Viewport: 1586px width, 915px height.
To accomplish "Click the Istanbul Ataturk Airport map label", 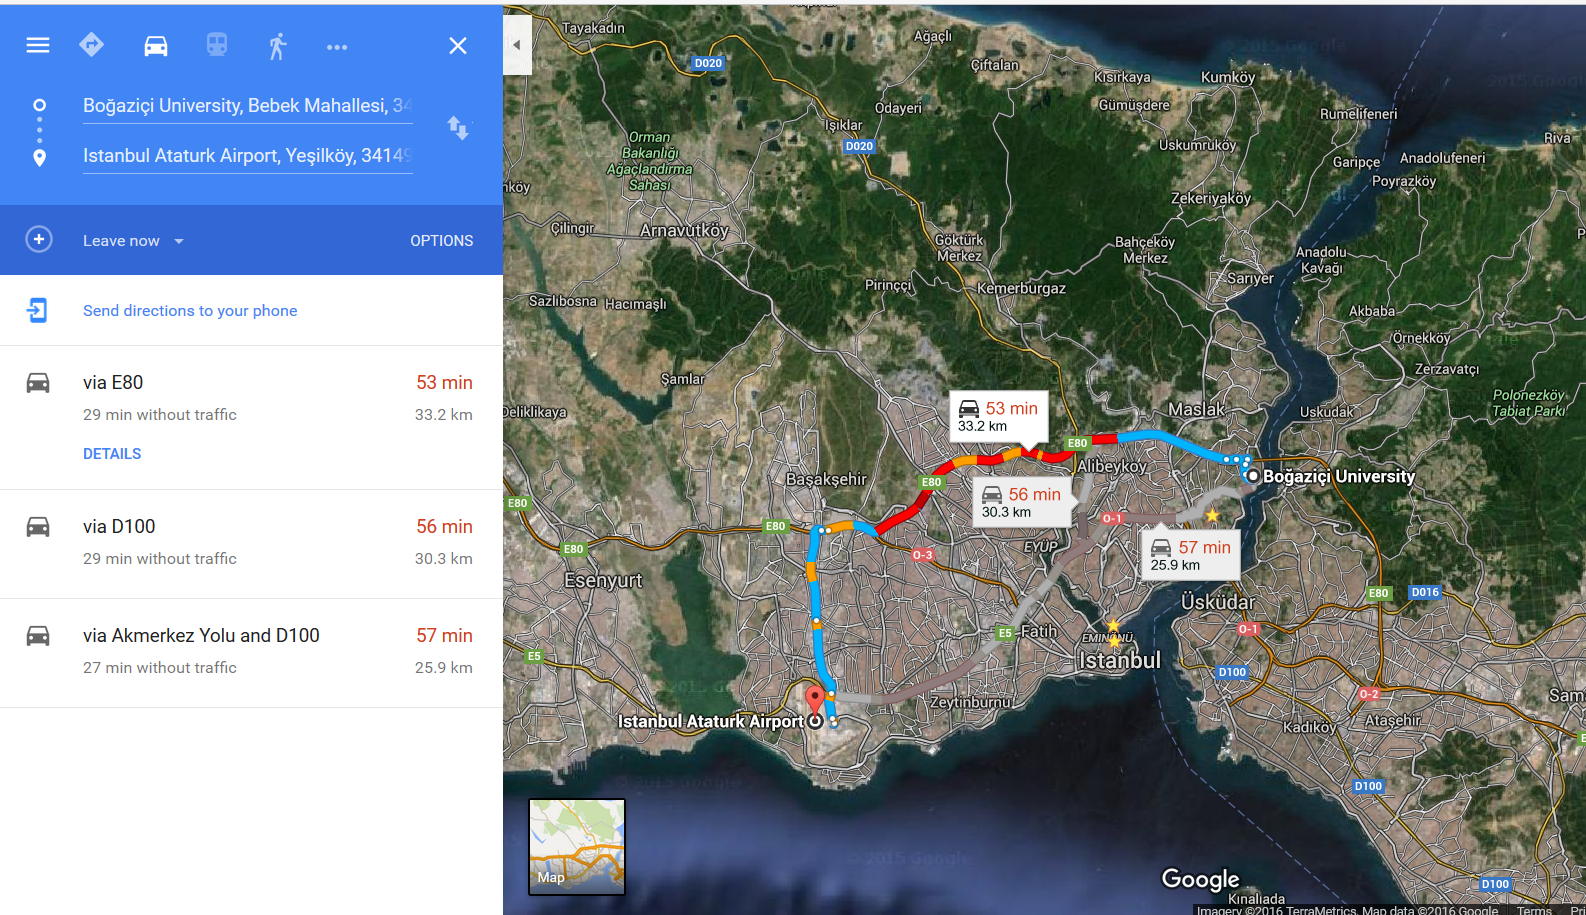I will point(711,721).
